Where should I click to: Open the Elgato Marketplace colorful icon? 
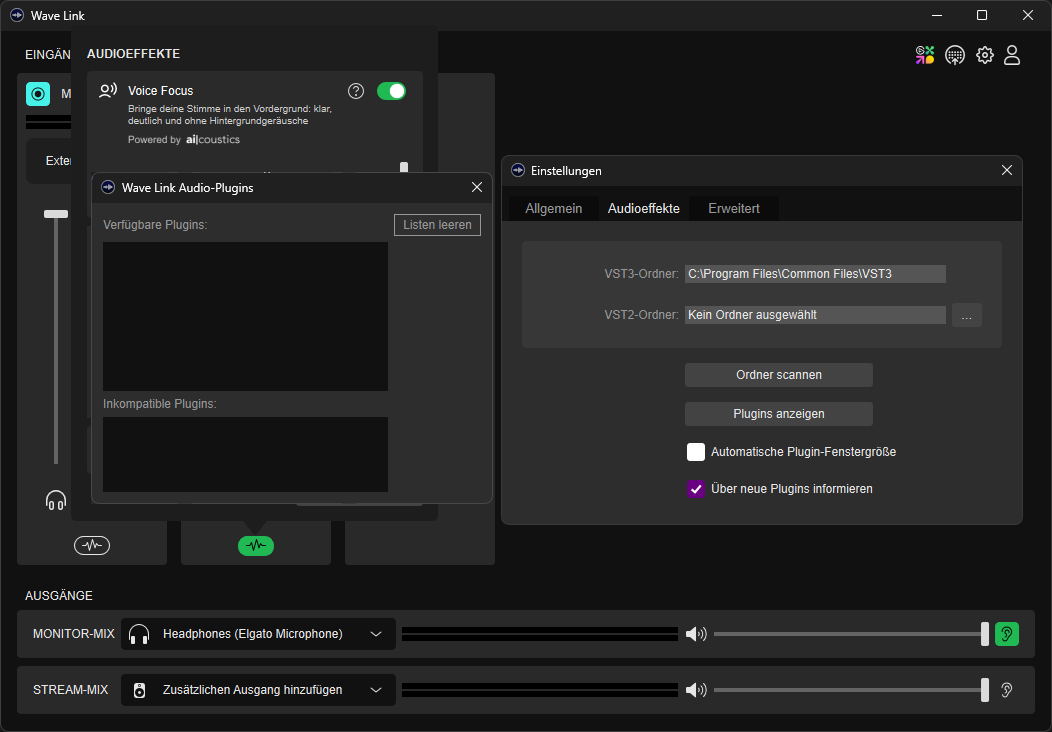coord(925,55)
